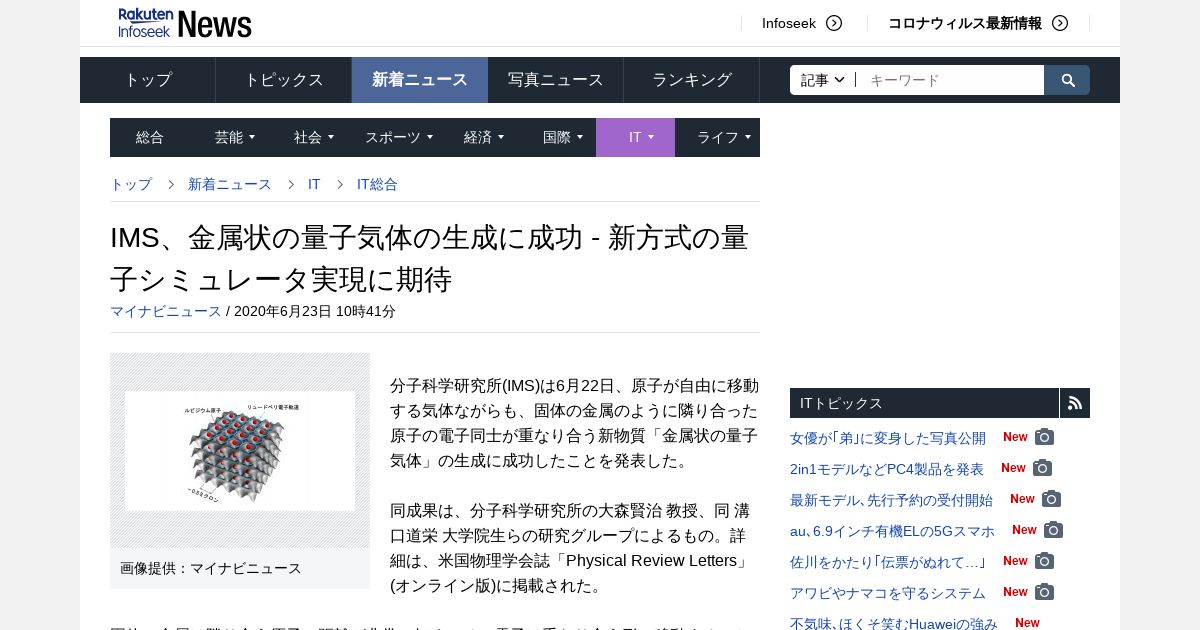Click the article headline IMS、金属状の量子気体
The width and height of the screenshot is (1200, 630).
(429, 258)
